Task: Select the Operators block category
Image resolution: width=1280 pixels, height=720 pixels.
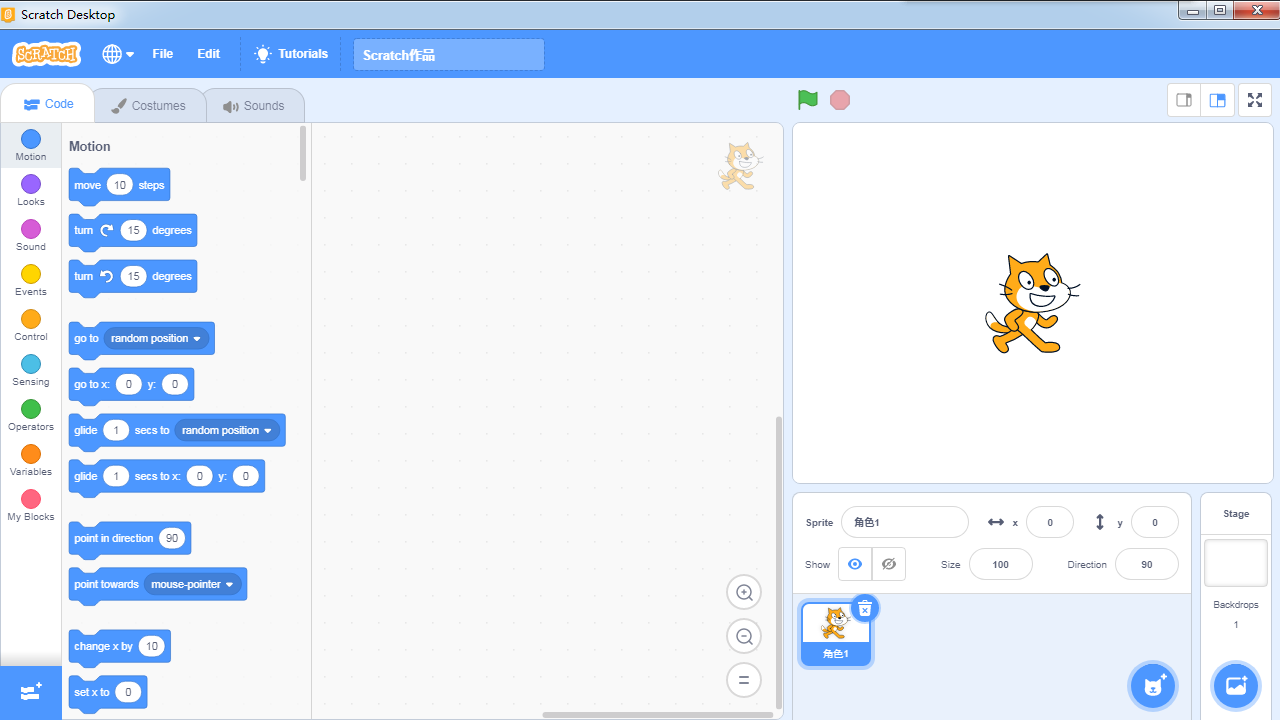Action: click(31, 415)
